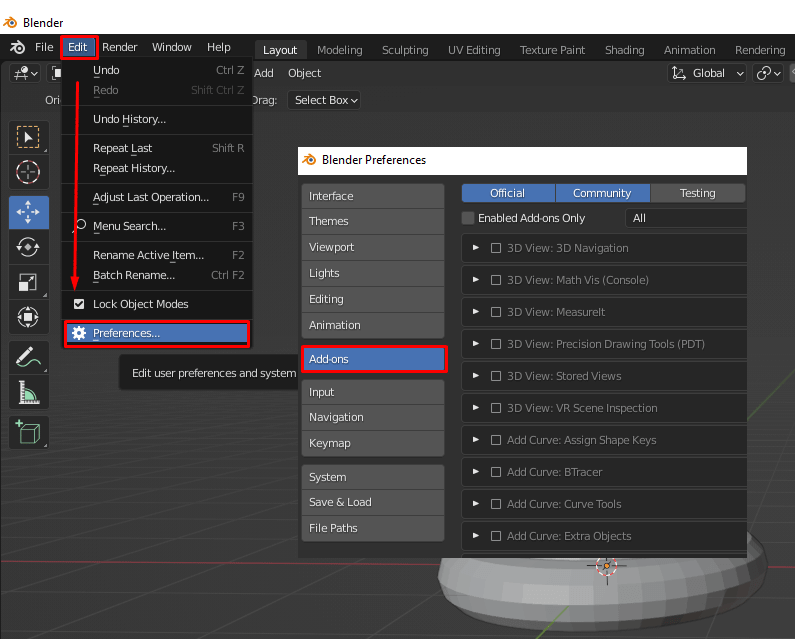795x639 pixels.
Task: Select the Select Box tool icon
Action: [x=28, y=138]
